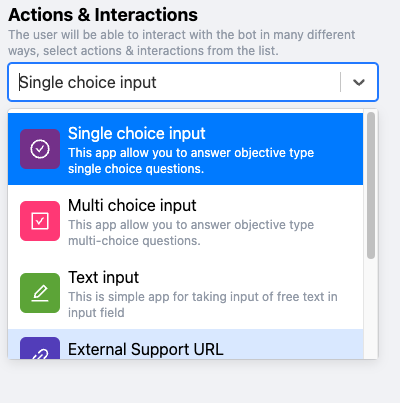This screenshot has height=403, width=400.
Task: Click the pink Multi choice checkbox icon
Action: 40,221
